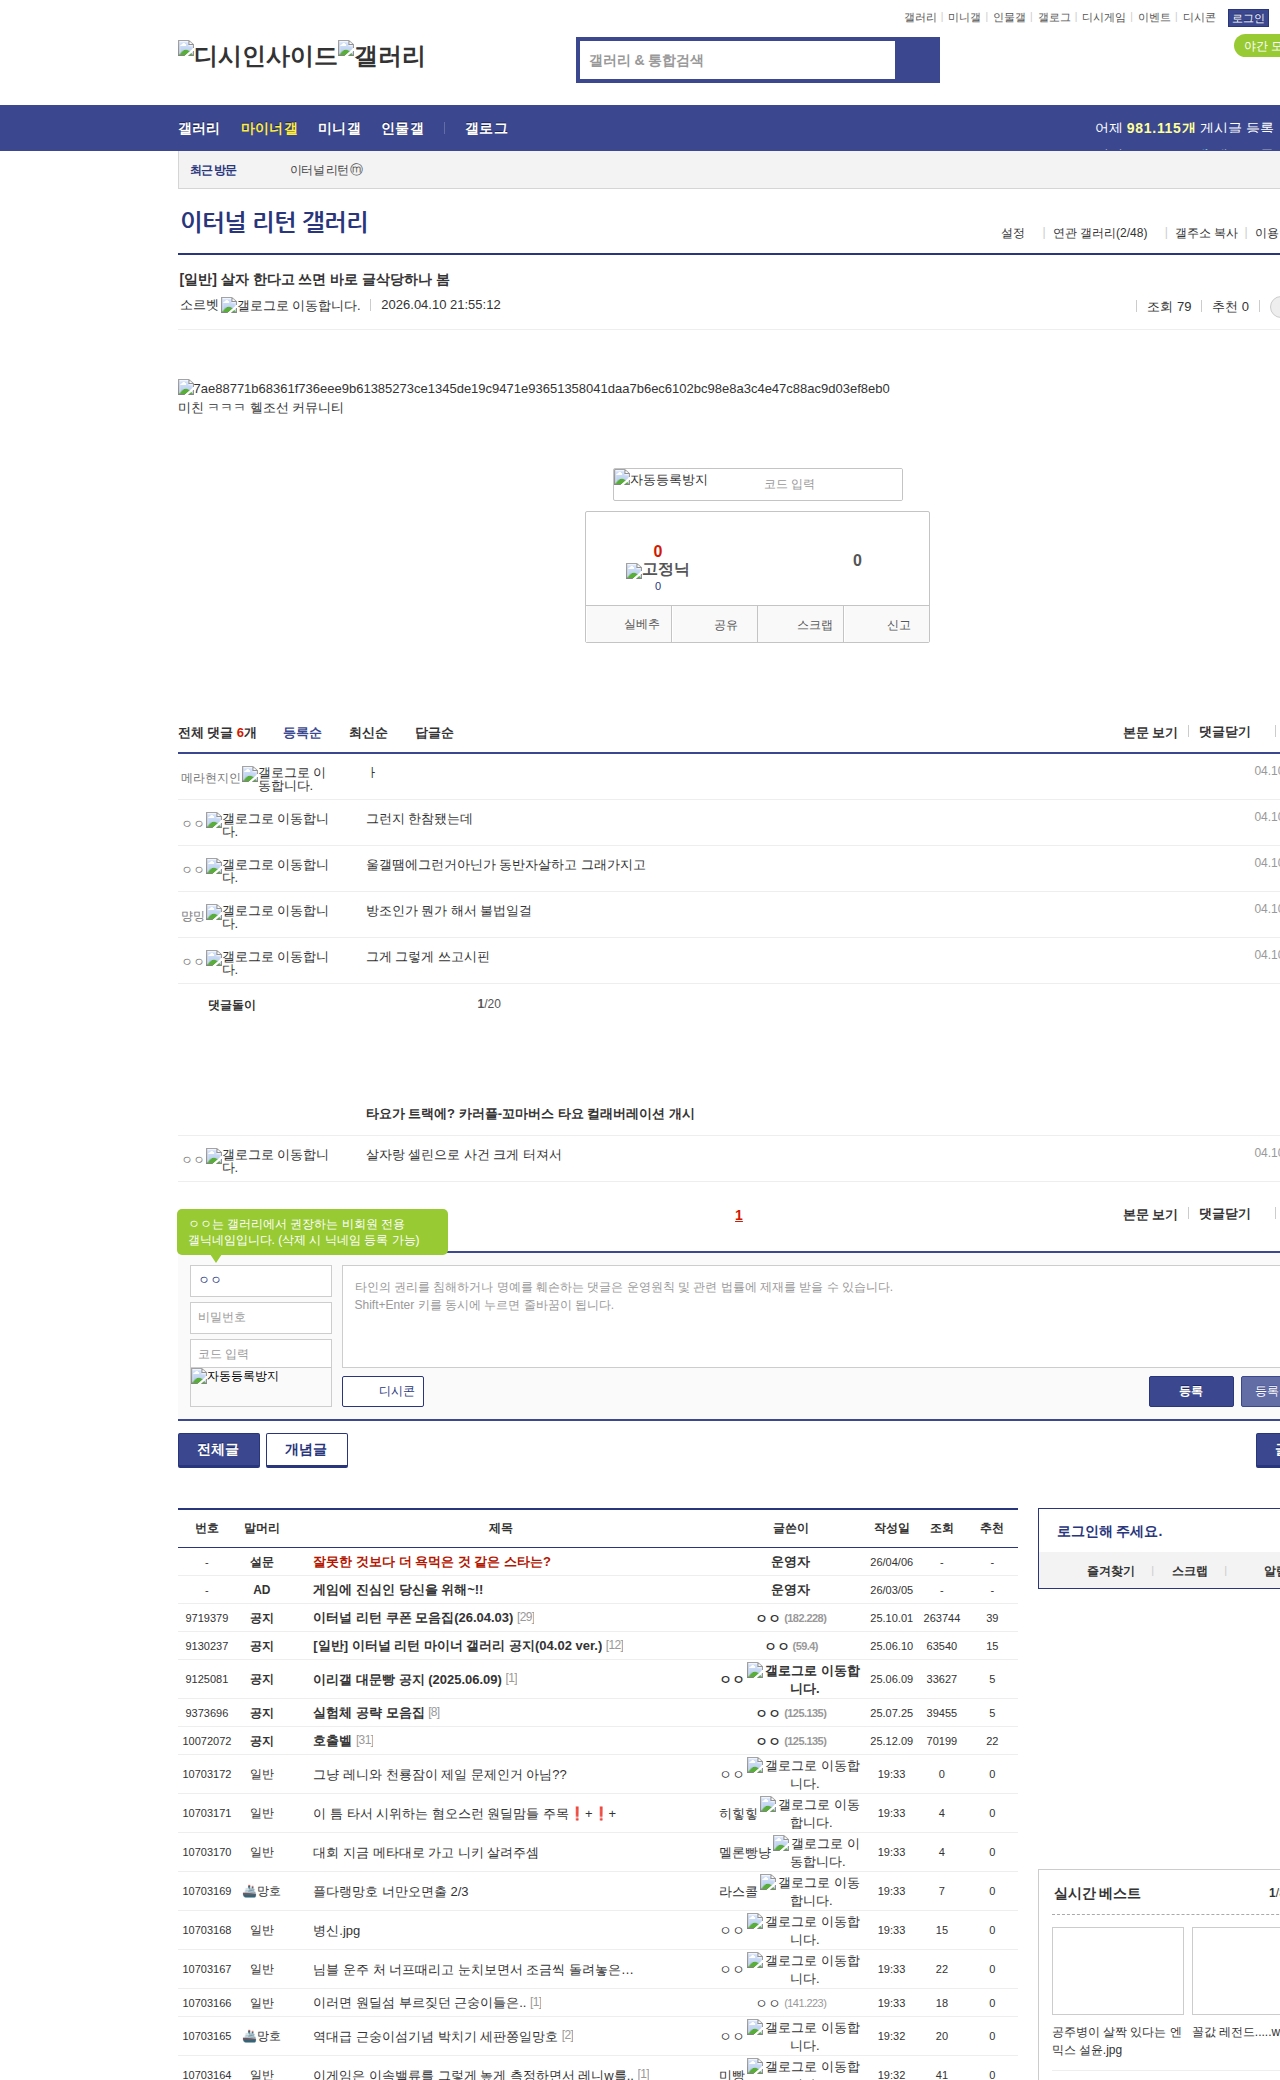
Task: Click the 디시인사이드 logo in header
Action: click(257, 56)
